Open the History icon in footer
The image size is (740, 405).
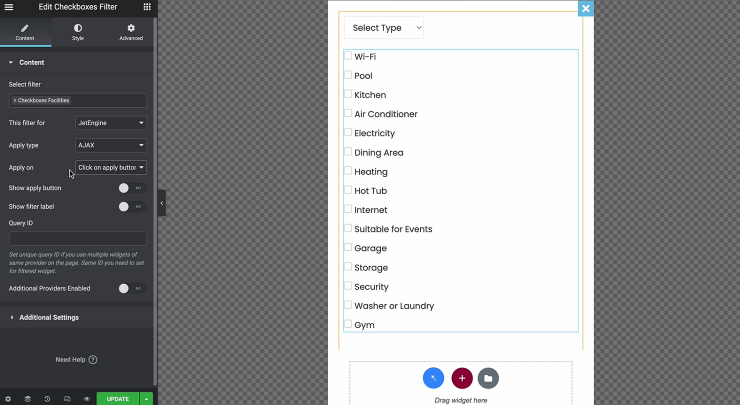(47, 399)
